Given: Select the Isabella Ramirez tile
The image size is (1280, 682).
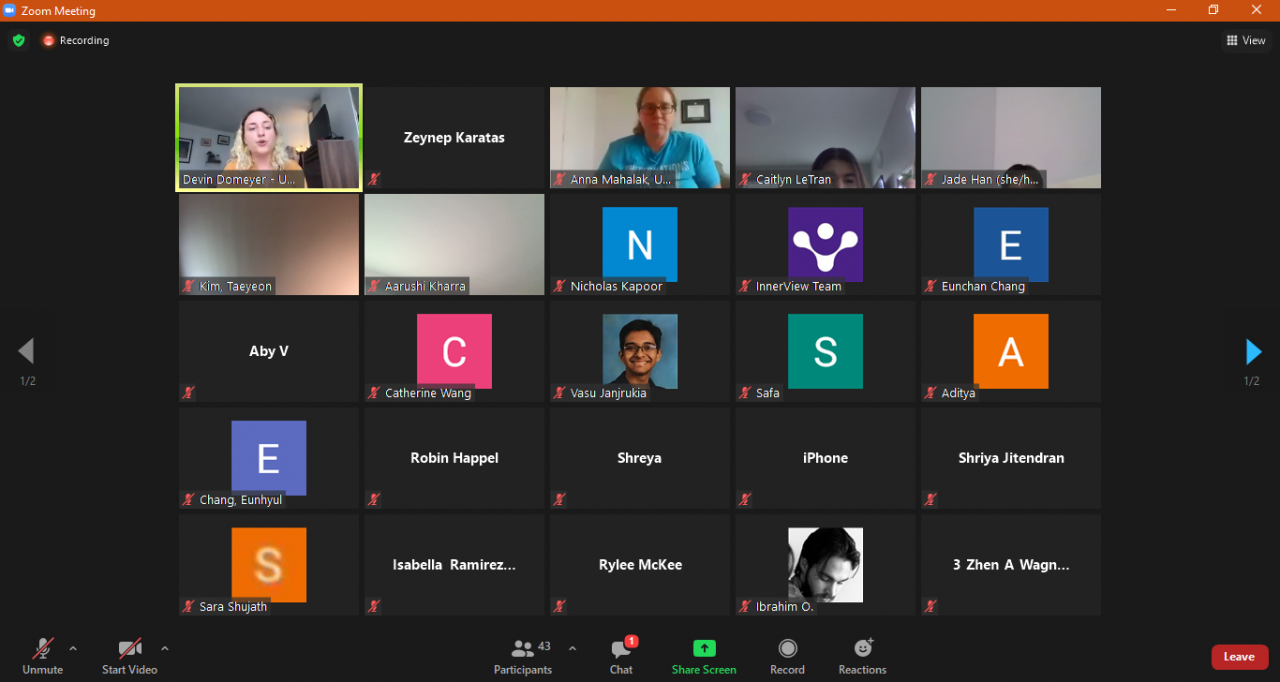Looking at the screenshot, I should click(454, 565).
